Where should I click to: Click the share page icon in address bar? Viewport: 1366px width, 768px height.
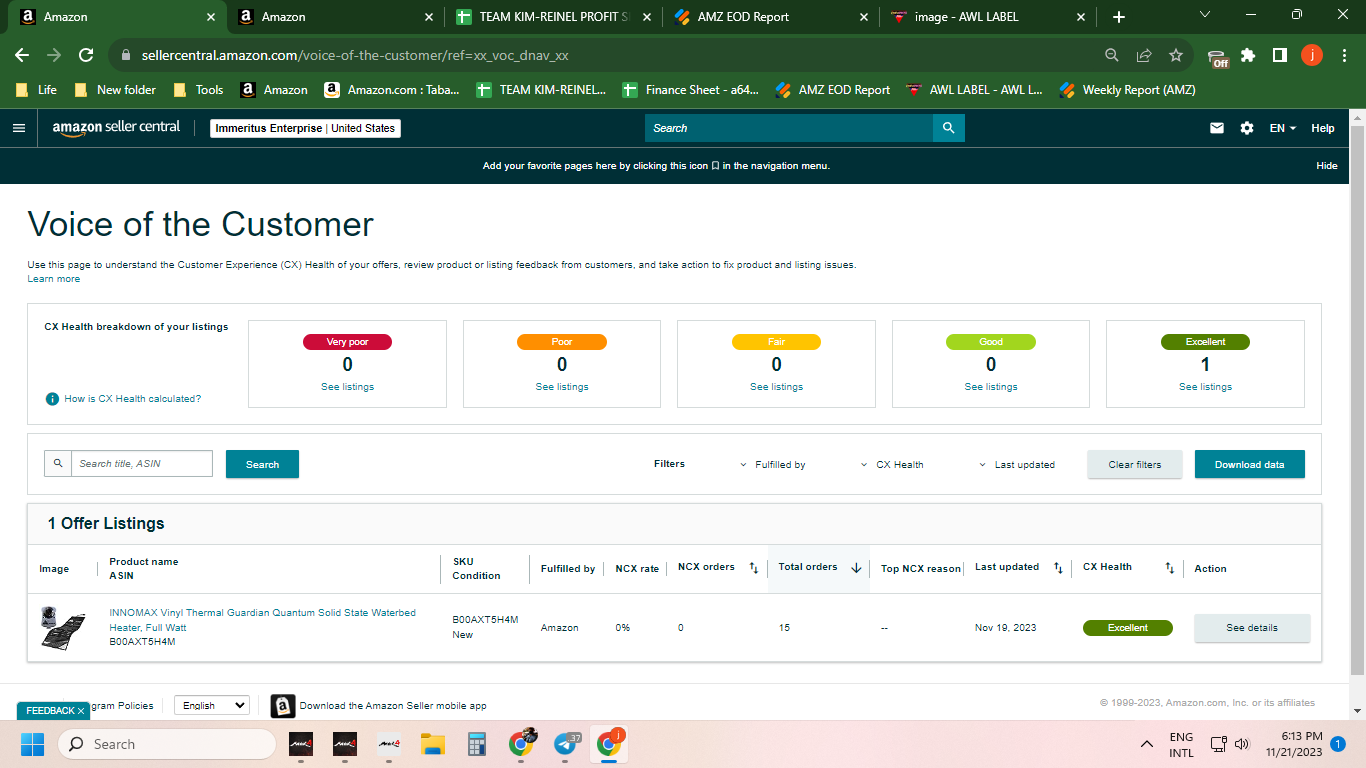(x=1144, y=55)
